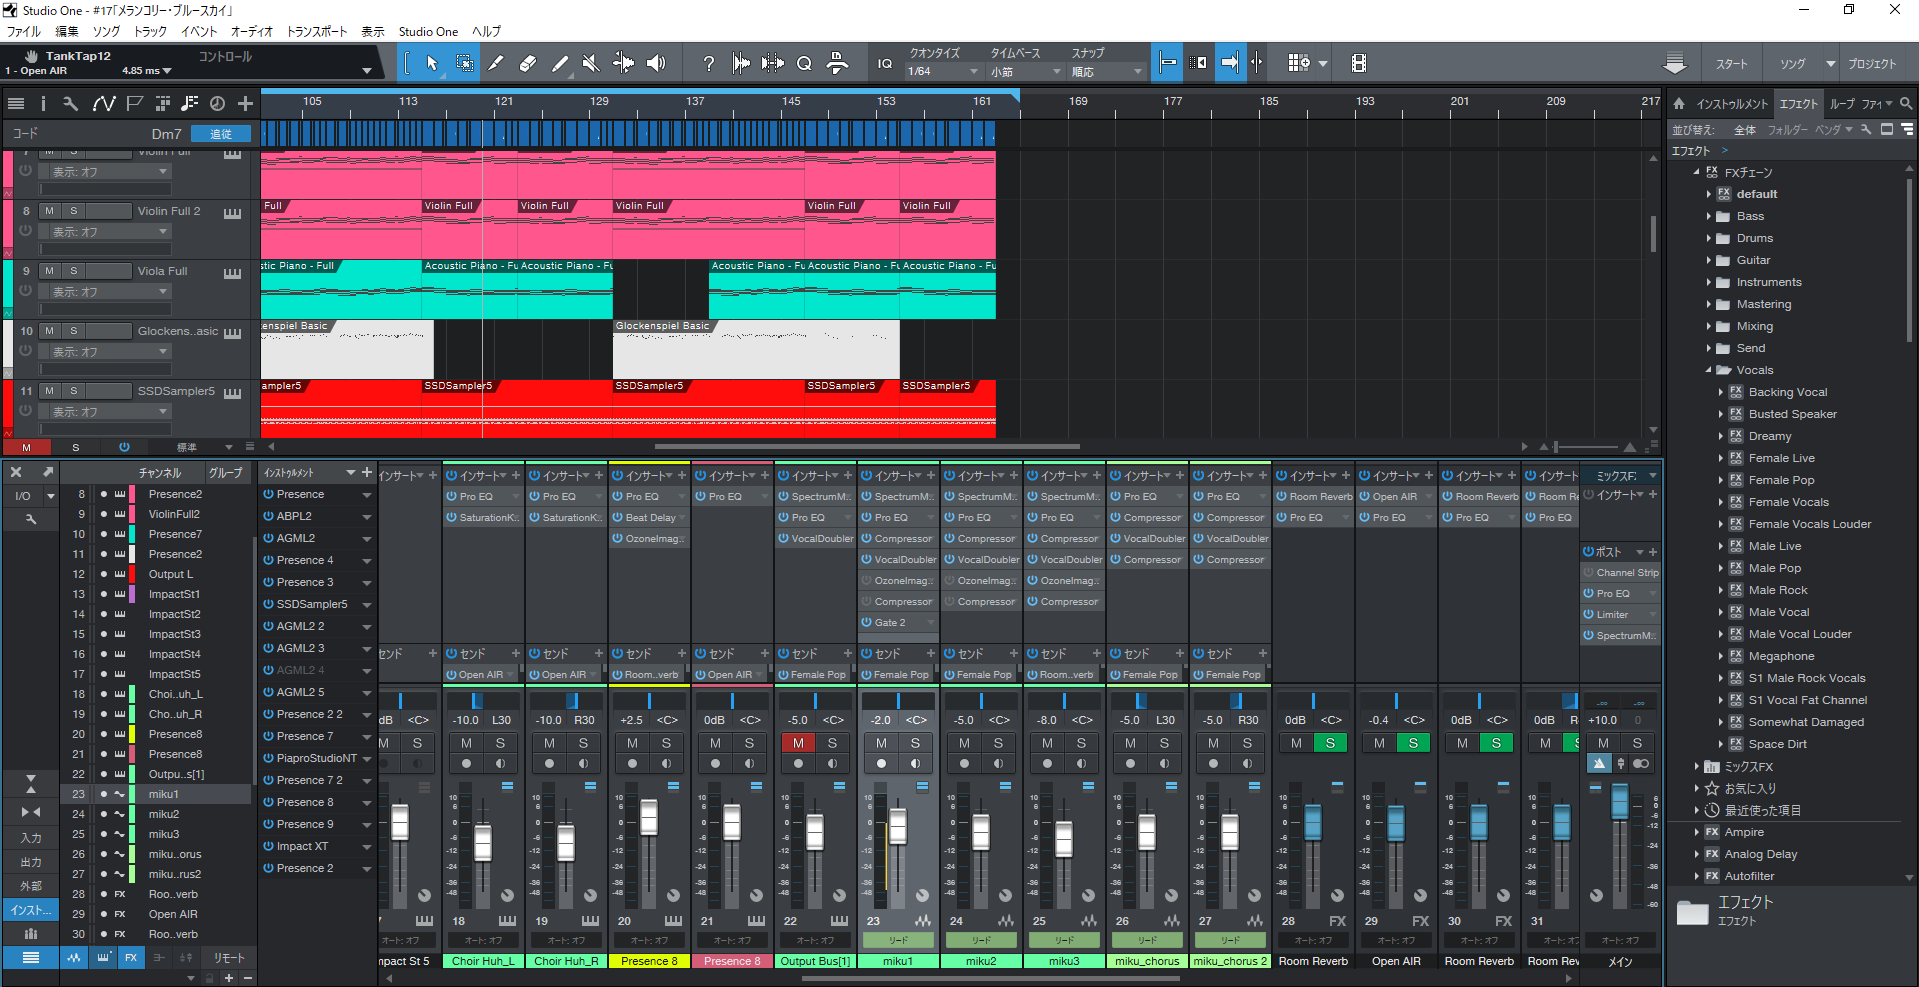Viewport: 1919px width, 987px height.
Task: Expand the Ampire effect entry
Action: 1697,832
